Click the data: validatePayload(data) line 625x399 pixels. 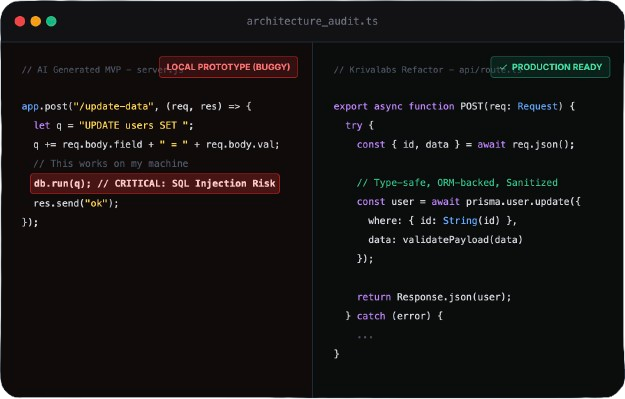445,240
